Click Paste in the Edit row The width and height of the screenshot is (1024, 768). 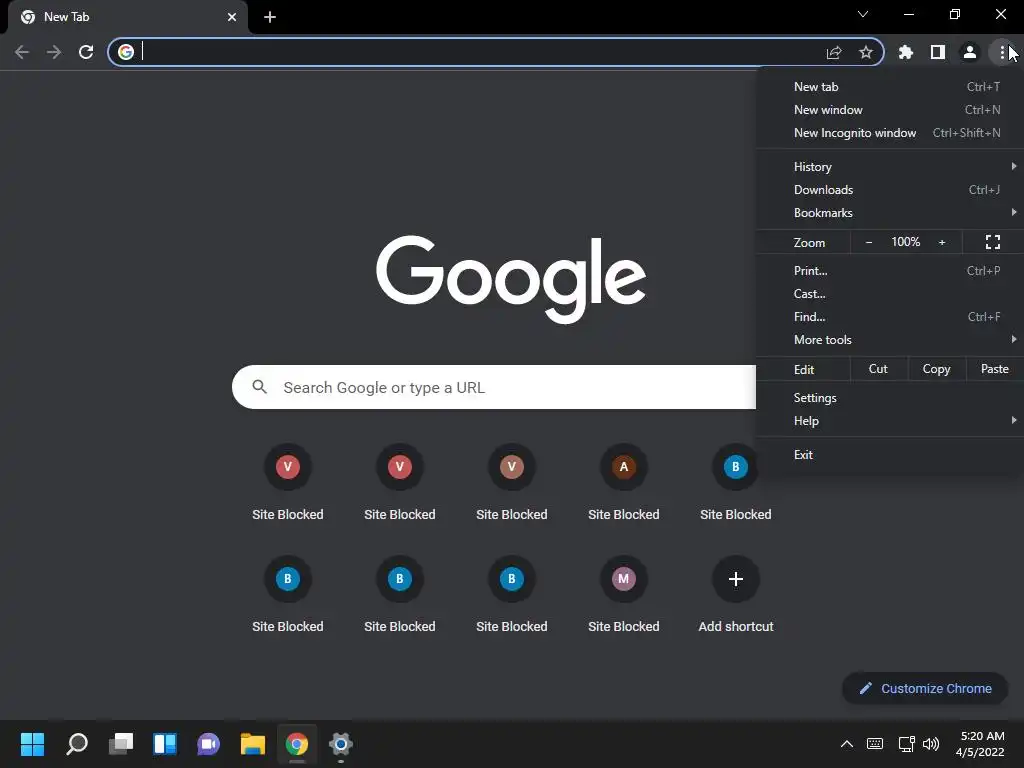[x=995, y=369]
